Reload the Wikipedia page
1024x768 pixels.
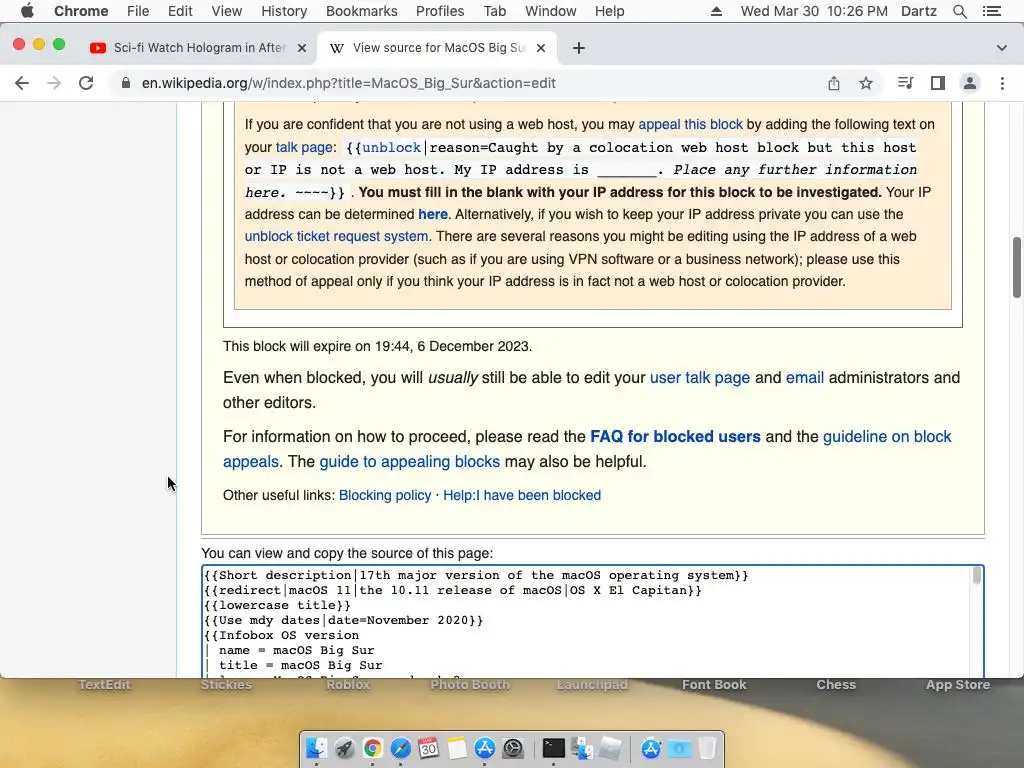(x=86, y=83)
